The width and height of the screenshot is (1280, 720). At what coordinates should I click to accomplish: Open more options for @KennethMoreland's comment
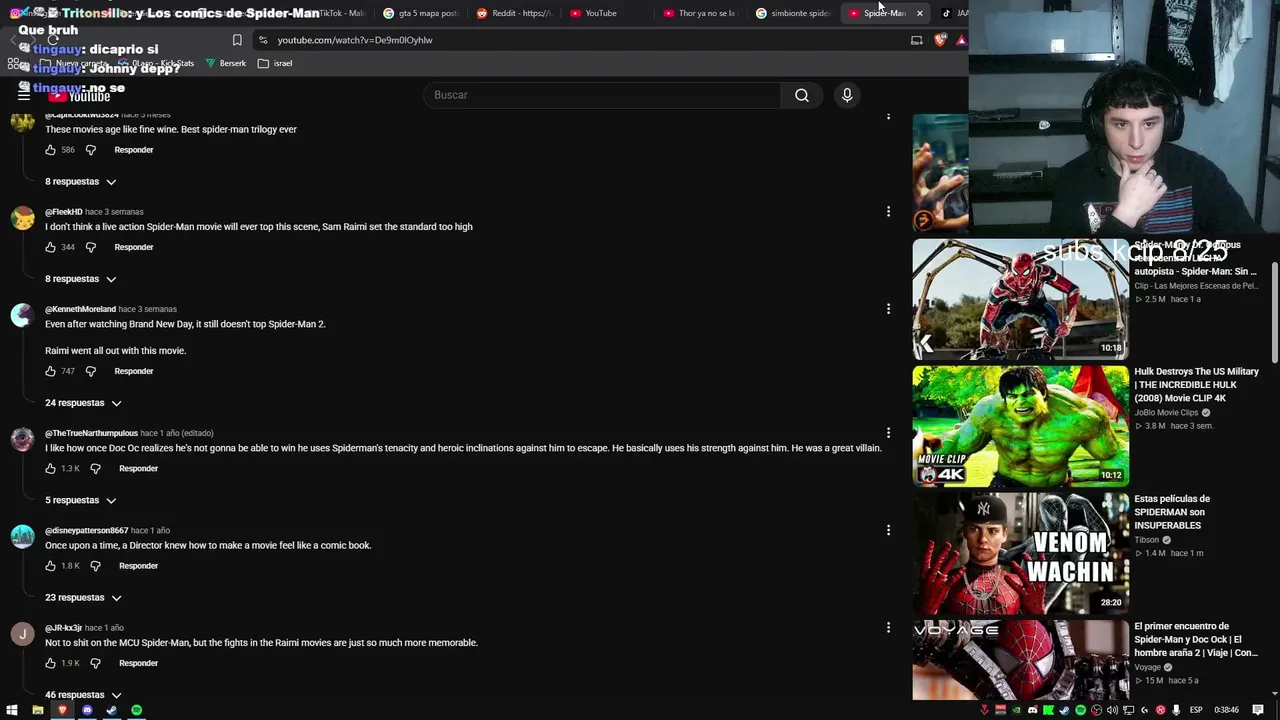pyautogui.click(x=888, y=309)
